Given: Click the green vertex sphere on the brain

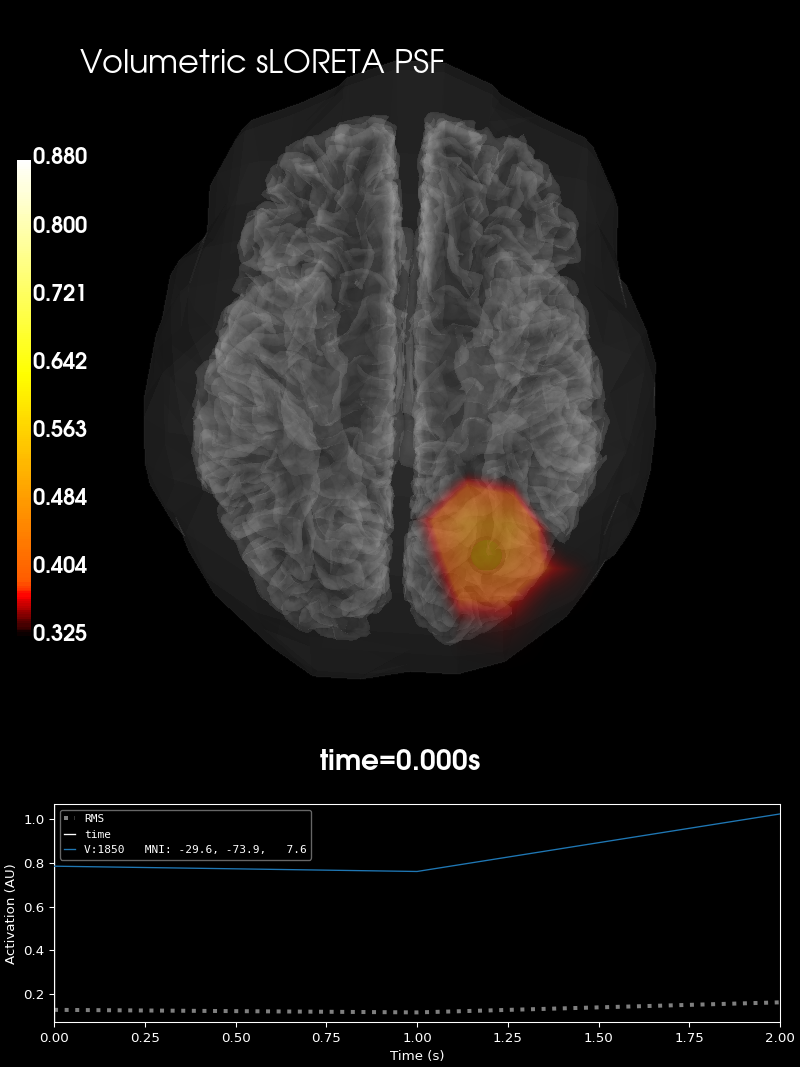Looking at the screenshot, I should point(487,555).
